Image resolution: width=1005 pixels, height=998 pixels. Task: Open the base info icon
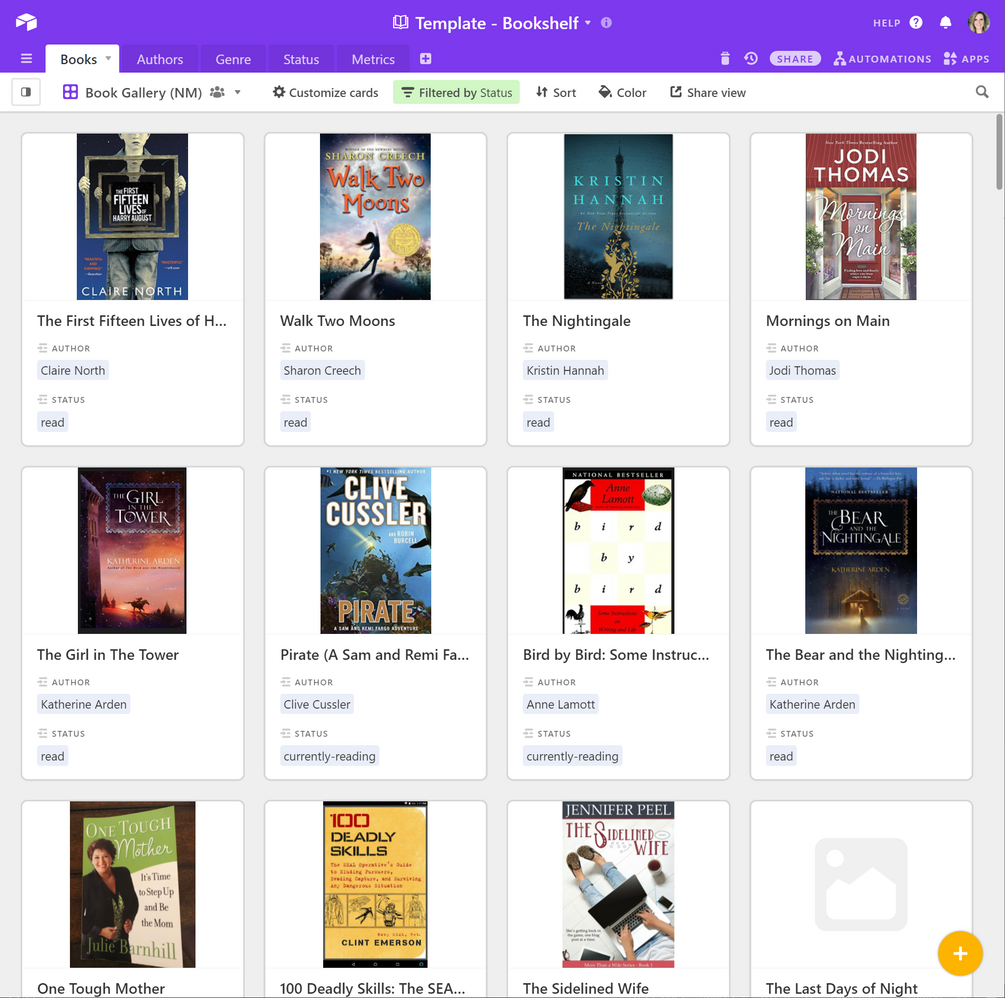(x=606, y=22)
